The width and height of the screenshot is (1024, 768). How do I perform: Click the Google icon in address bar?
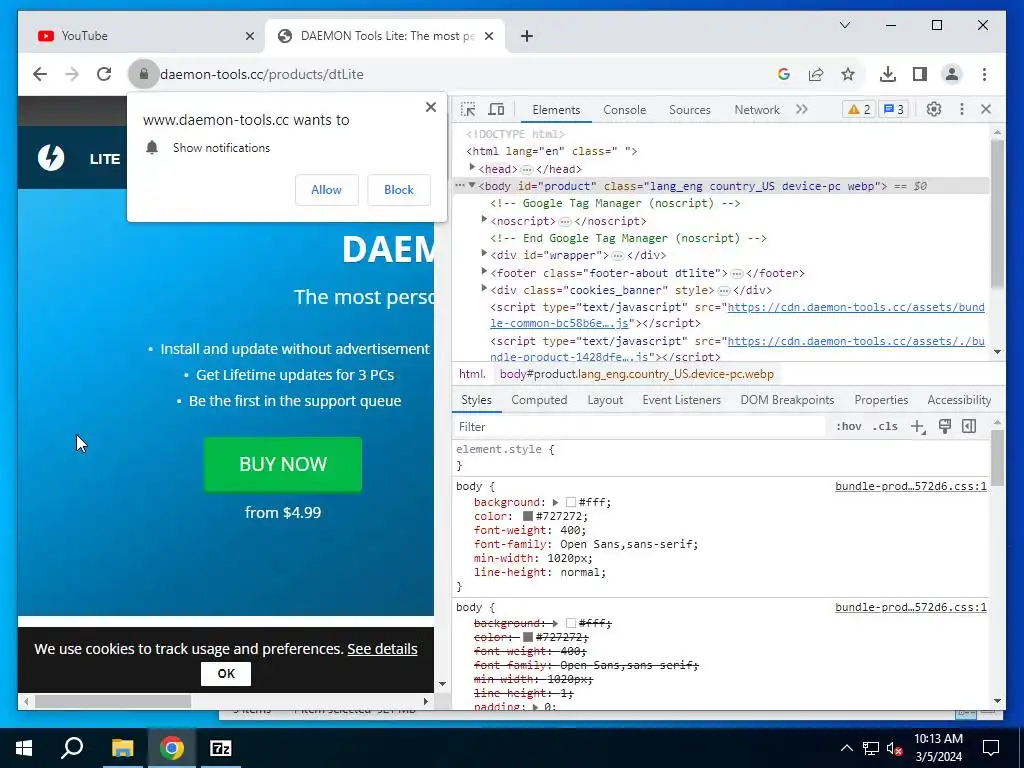784,74
